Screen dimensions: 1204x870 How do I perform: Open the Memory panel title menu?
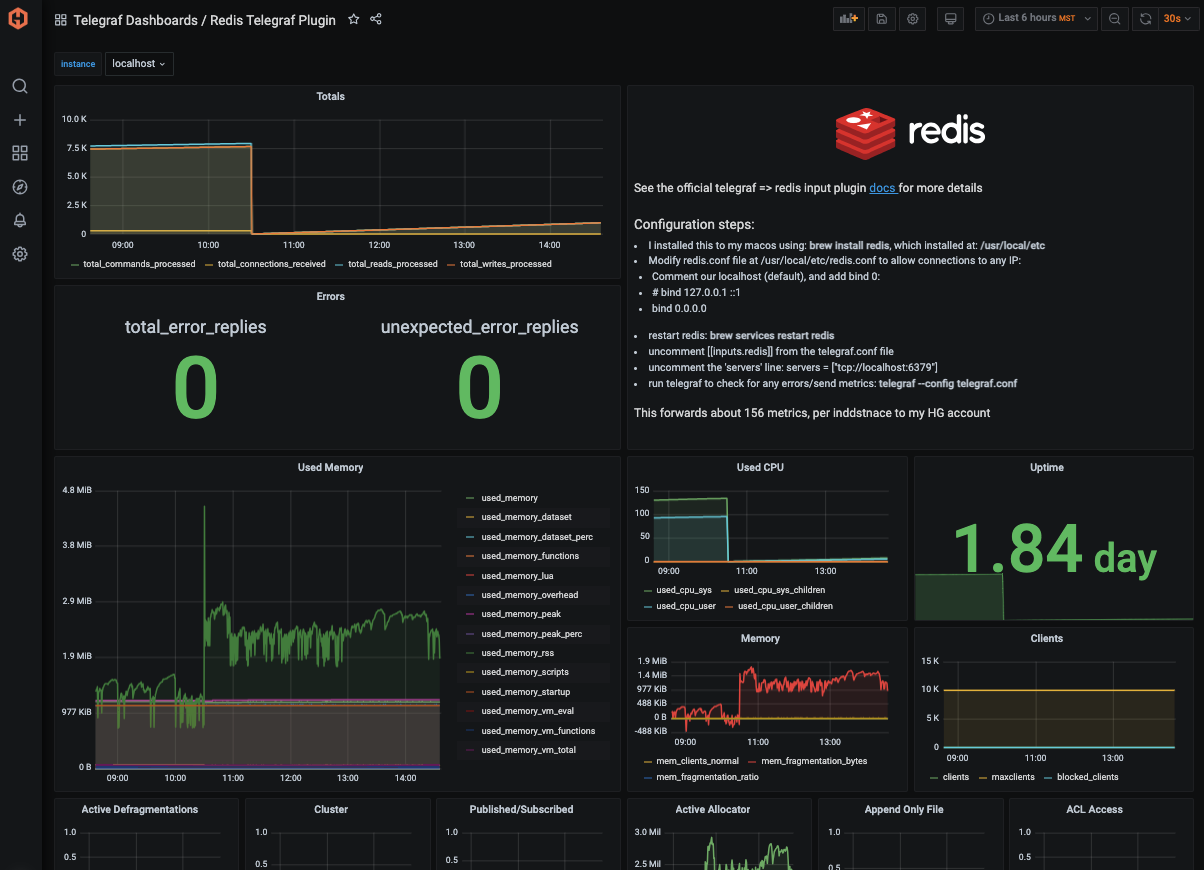(760, 638)
